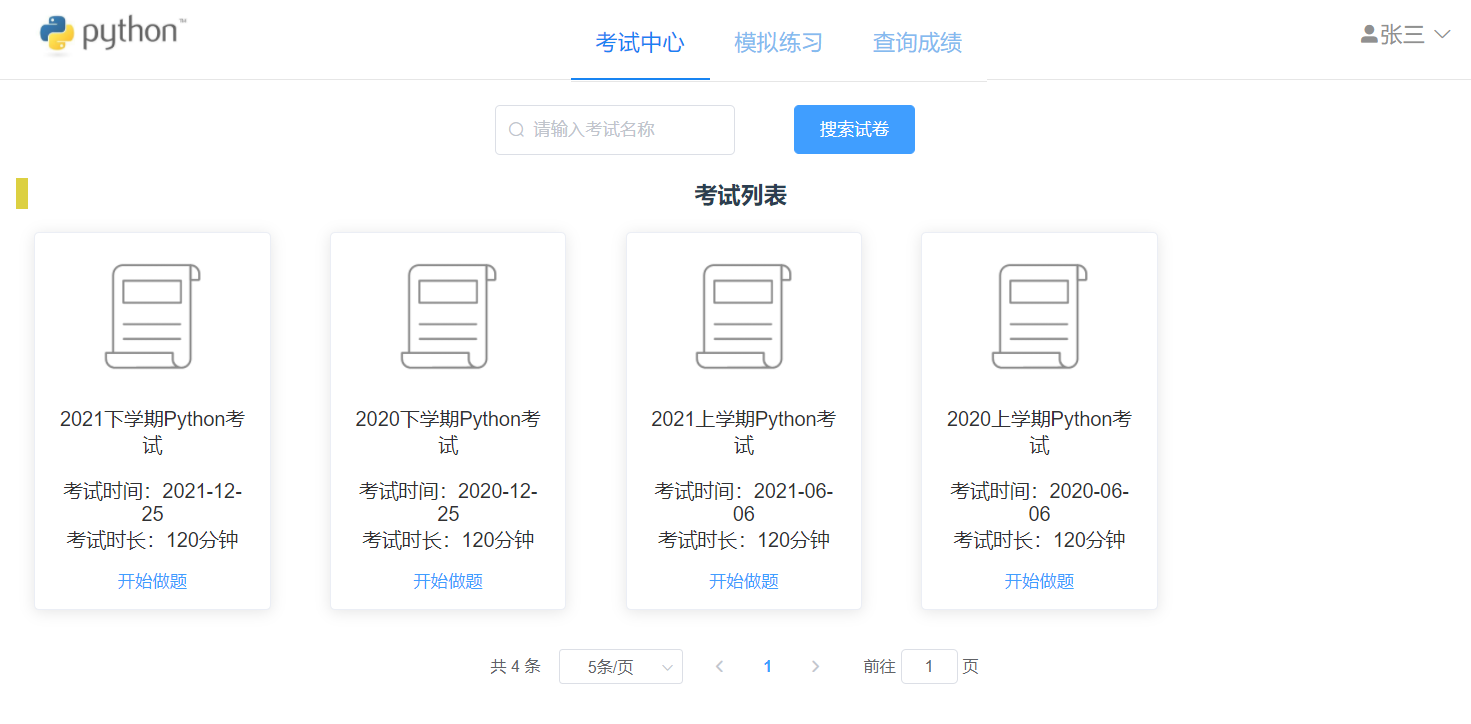Open the 5条/页 page size dropdown

coord(621,667)
